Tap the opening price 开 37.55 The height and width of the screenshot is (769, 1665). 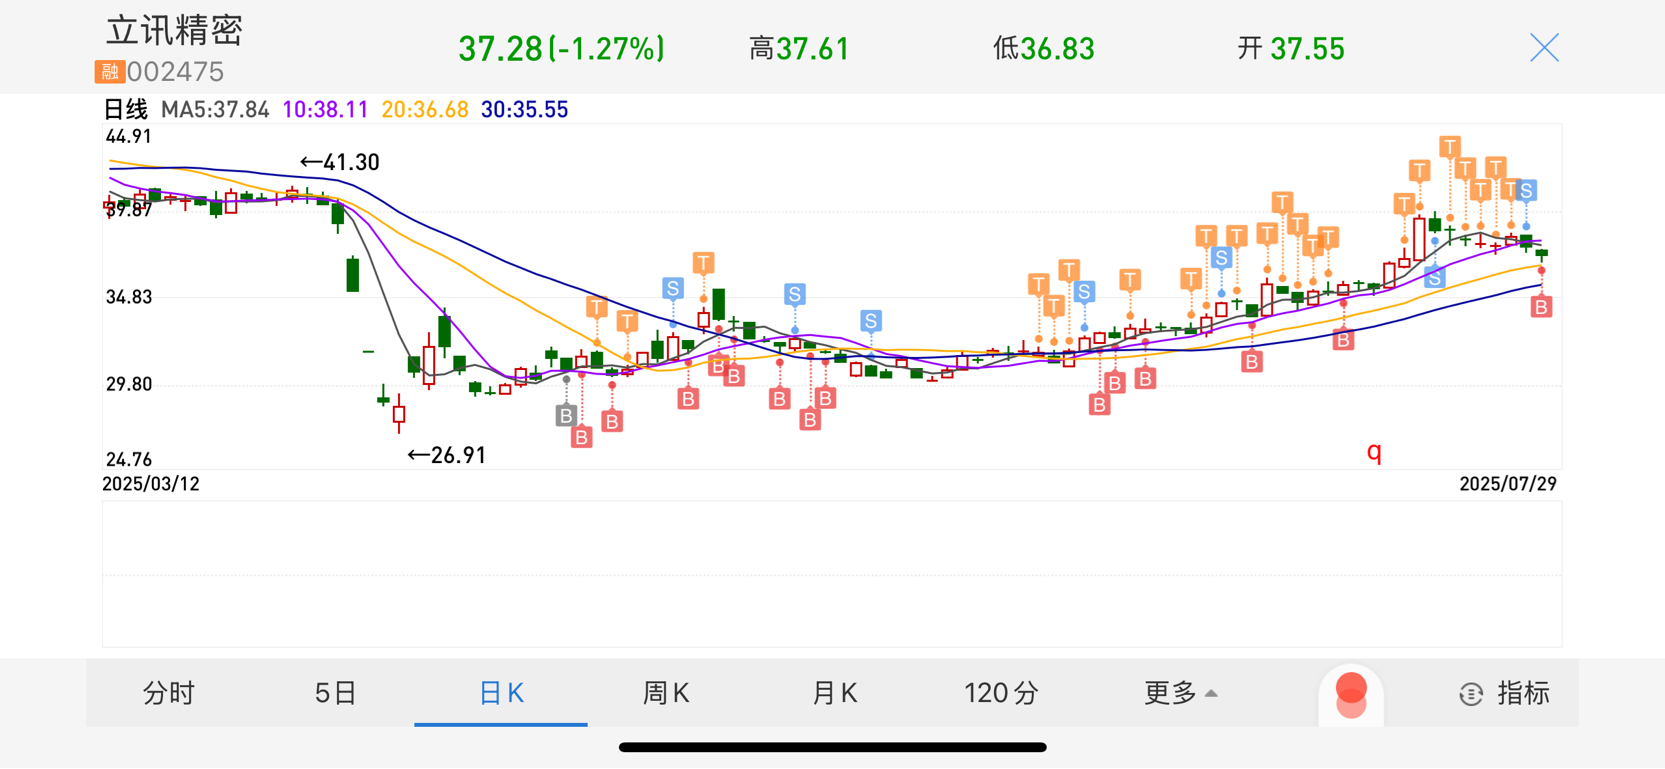tap(1291, 49)
